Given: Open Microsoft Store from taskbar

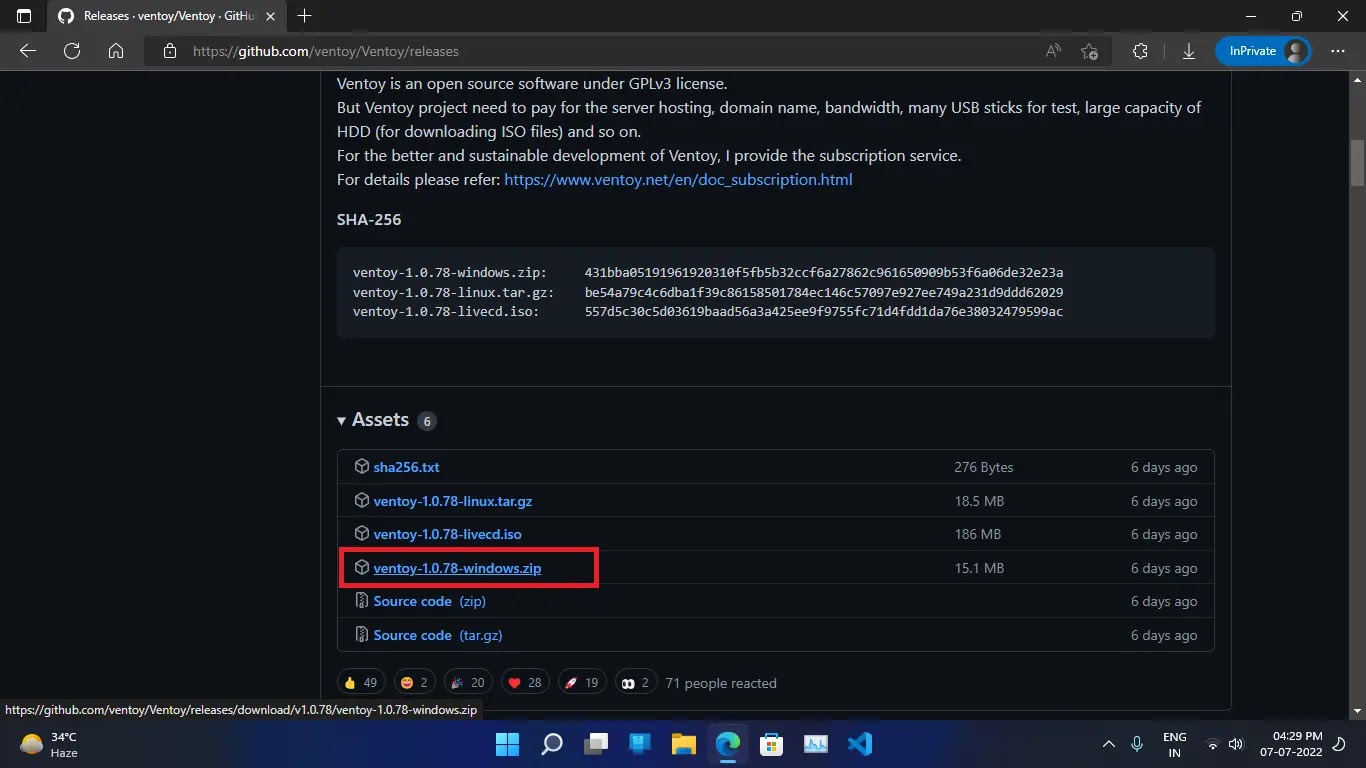Looking at the screenshot, I should pyautogui.click(x=771, y=744).
